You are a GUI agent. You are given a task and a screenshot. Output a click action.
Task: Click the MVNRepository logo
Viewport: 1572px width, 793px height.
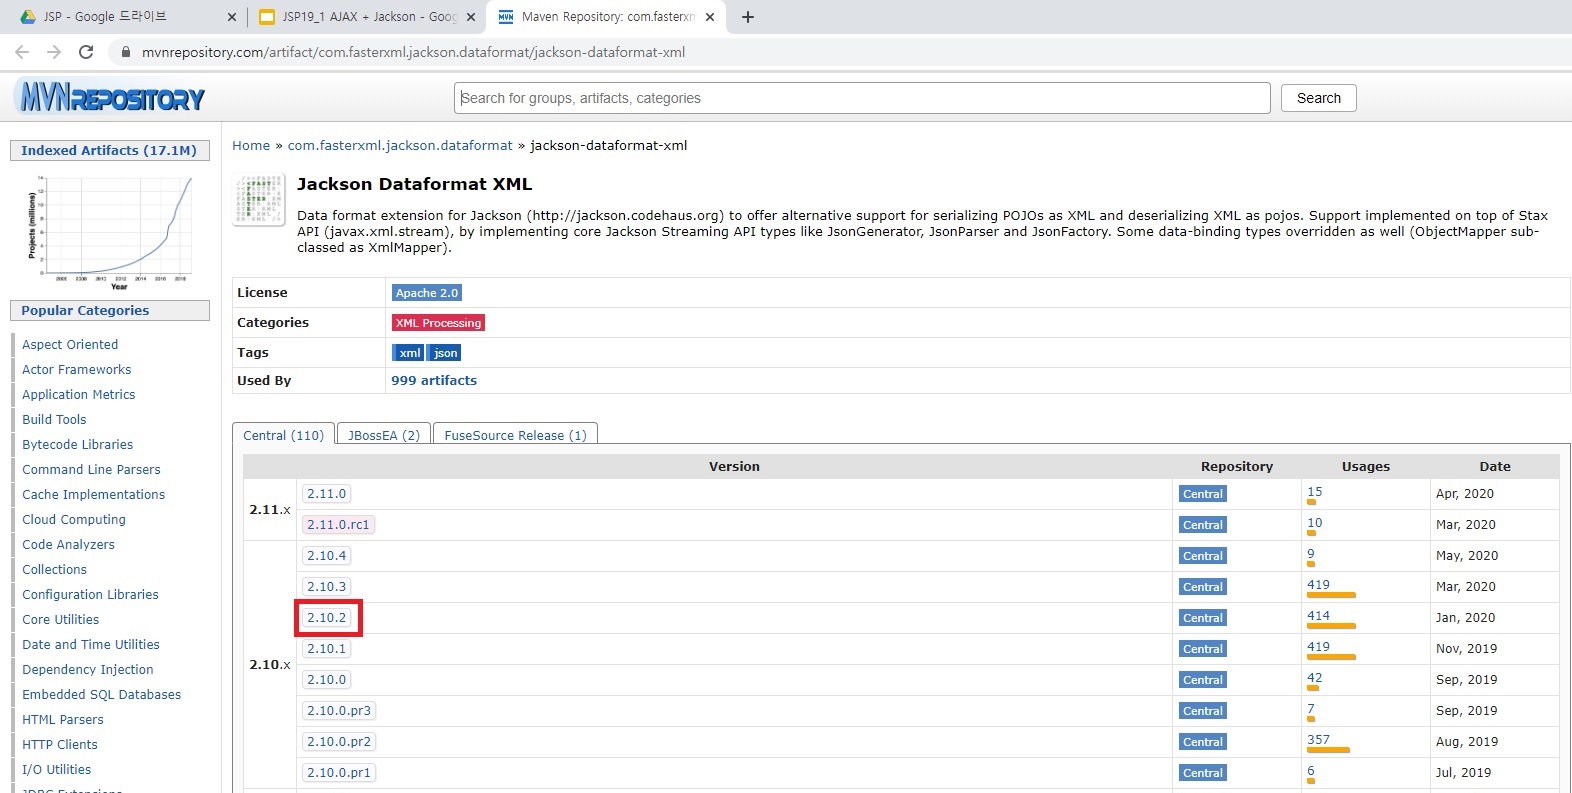tap(111, 97)
